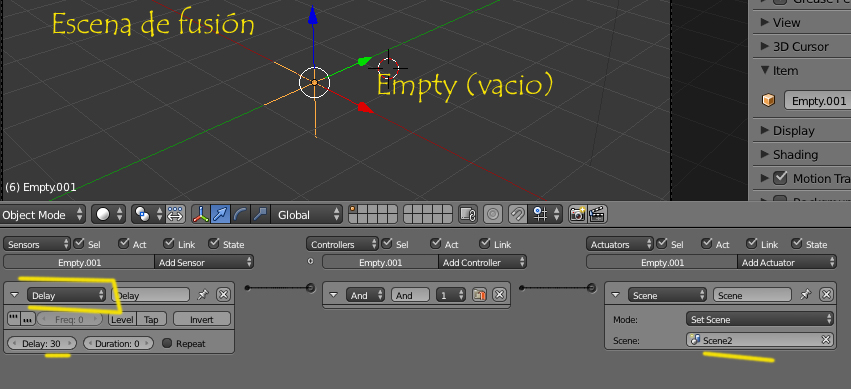The width and height of the screenshot is (851, 389).
Task: Click the Delay: 30 value field
Action: (x=42, y=343)
